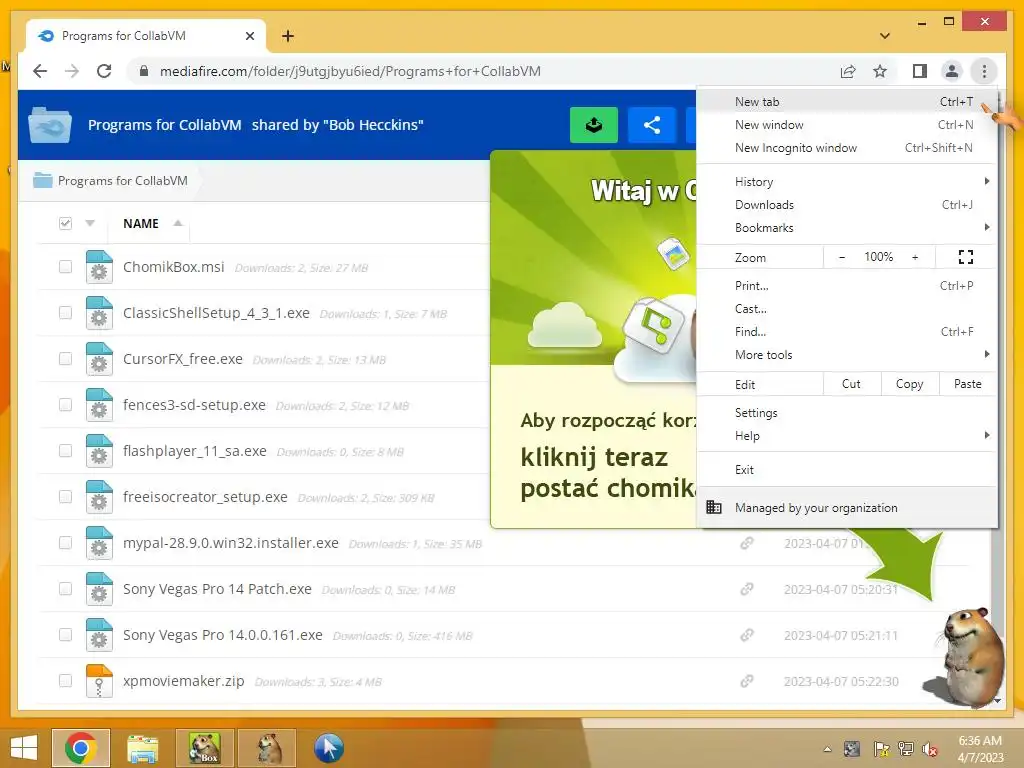Click the Paste button in Edit row
Screen dimensions: 1024x768
pos(968,384)
